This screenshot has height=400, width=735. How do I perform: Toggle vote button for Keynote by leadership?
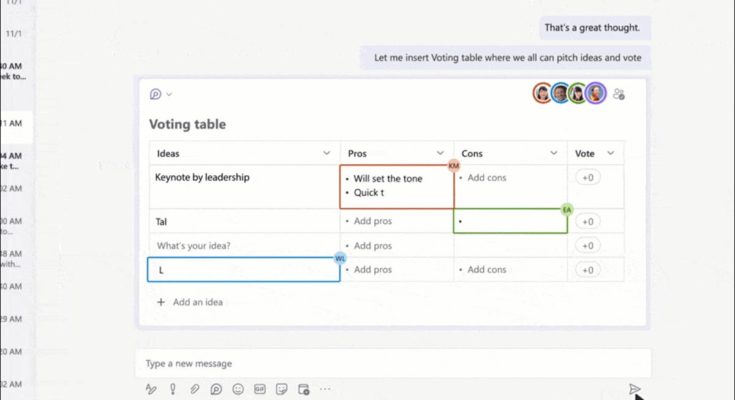[x=587, y=177]
